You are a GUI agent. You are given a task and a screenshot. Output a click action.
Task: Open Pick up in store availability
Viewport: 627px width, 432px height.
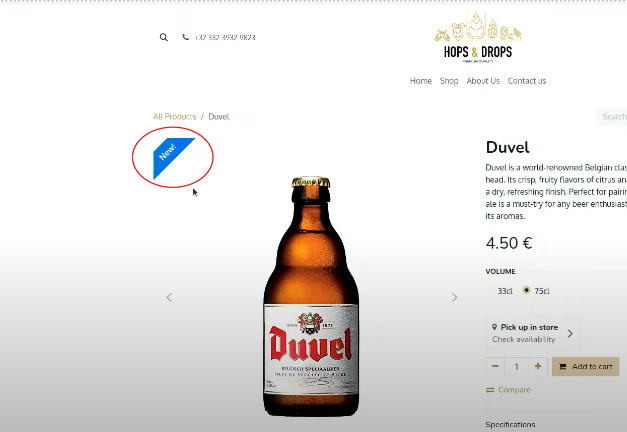click(x=533, y=333)
